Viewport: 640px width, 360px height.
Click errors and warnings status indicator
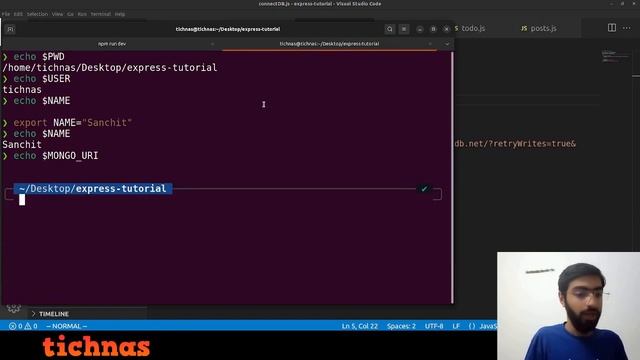click(x=23, y=326)
